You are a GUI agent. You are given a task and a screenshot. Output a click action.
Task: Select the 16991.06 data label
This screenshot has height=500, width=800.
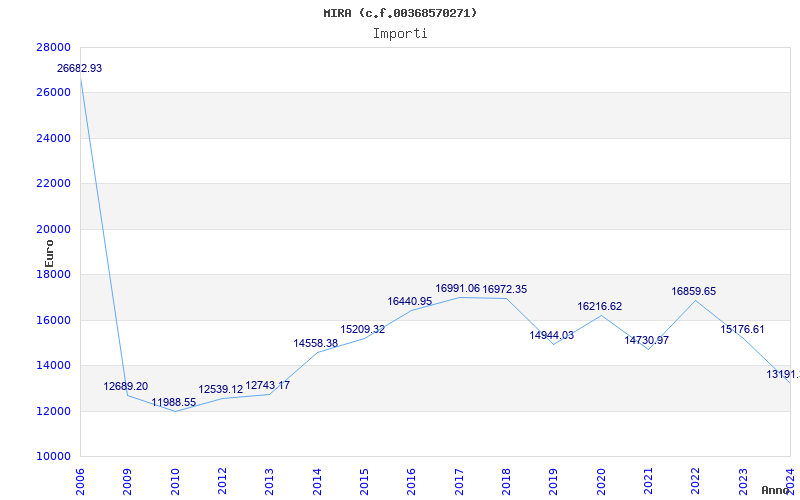pos(457,288)
